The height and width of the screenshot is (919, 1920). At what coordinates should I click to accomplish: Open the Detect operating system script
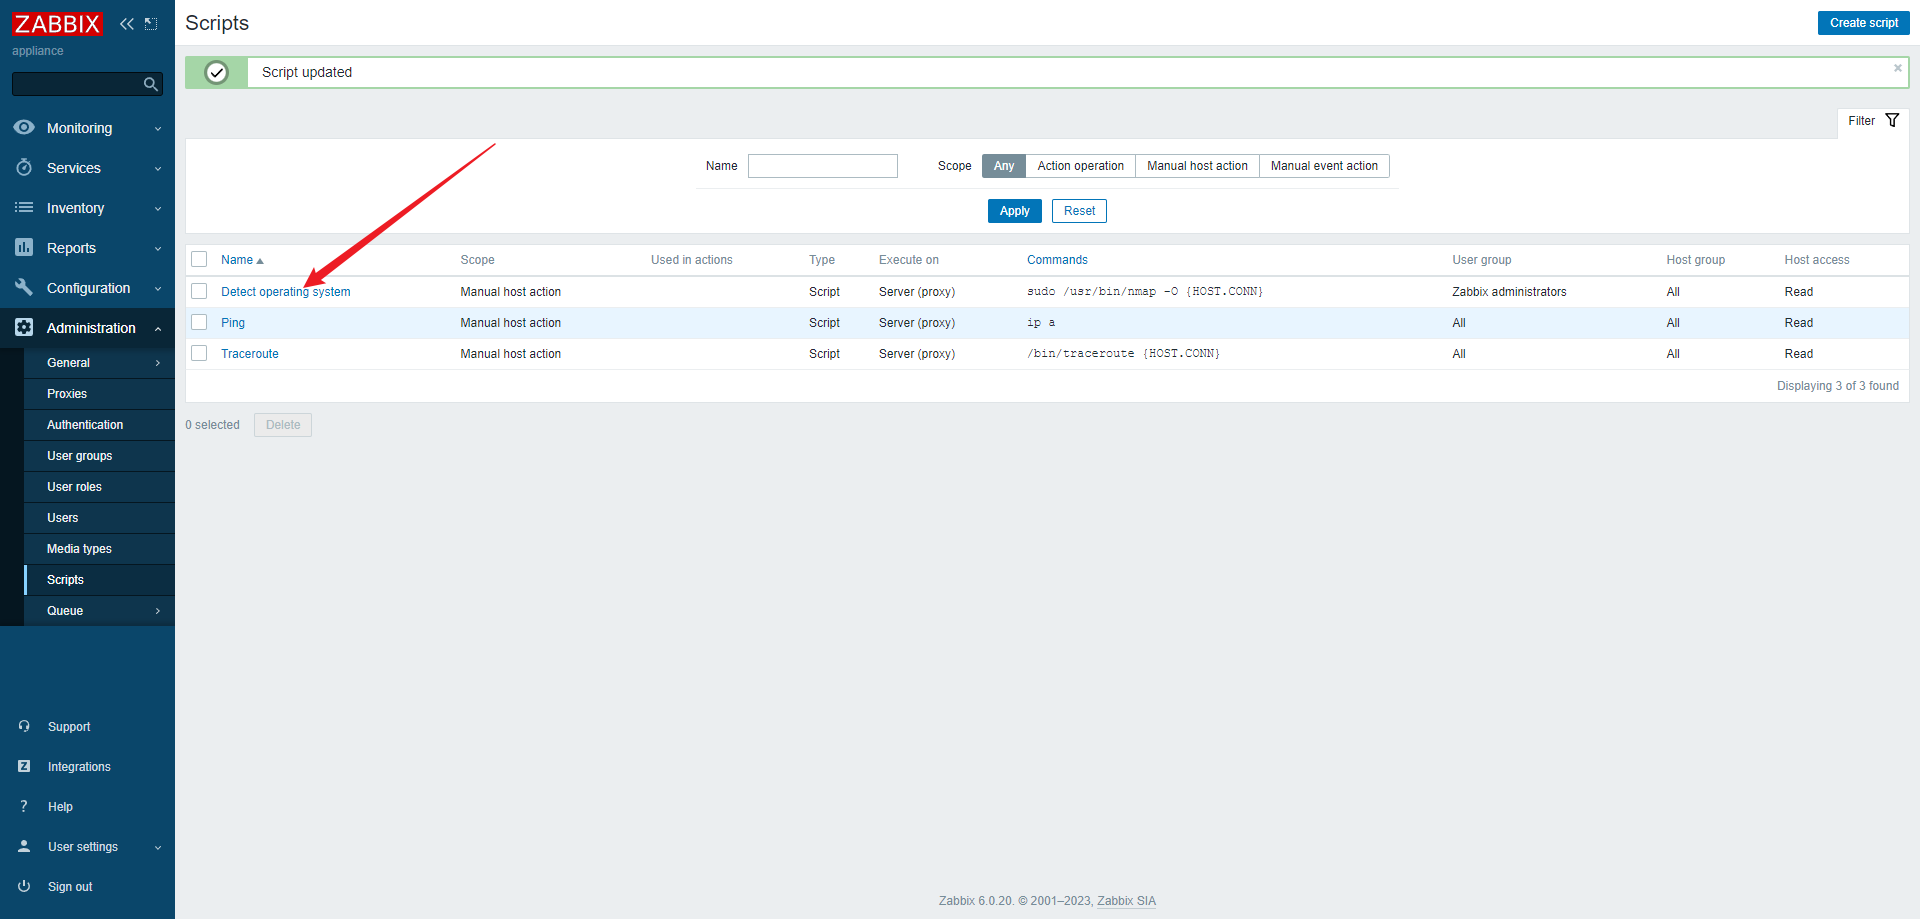coord(285,292)
